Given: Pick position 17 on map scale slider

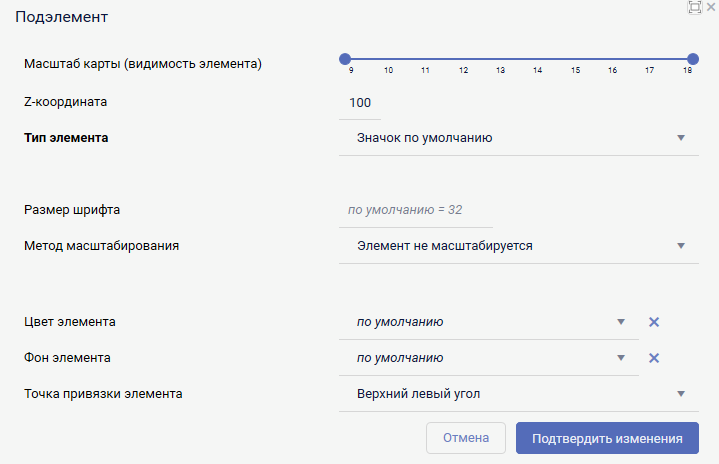Looking at the screenshot, I should [650, 59].
